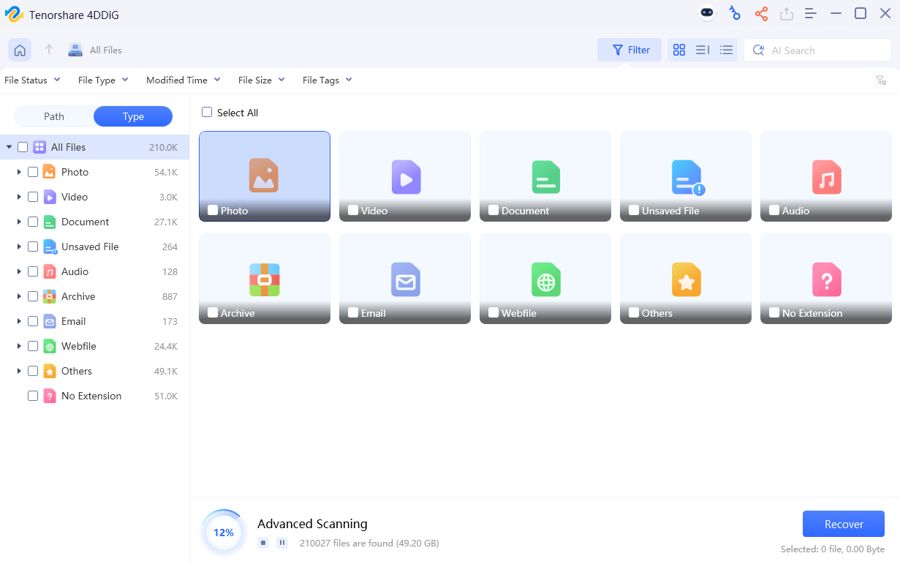Click the Audio icon in sidebar tree
Screen dimensions: 900x564
50,271
